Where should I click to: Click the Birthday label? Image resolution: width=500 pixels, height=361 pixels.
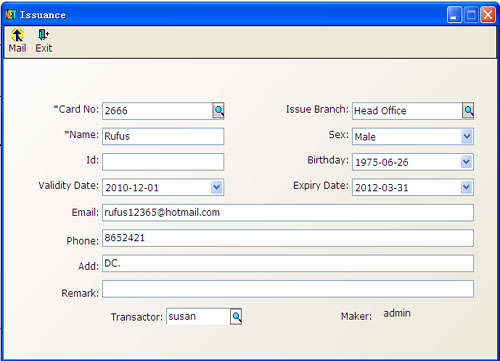tap(328, 160)
